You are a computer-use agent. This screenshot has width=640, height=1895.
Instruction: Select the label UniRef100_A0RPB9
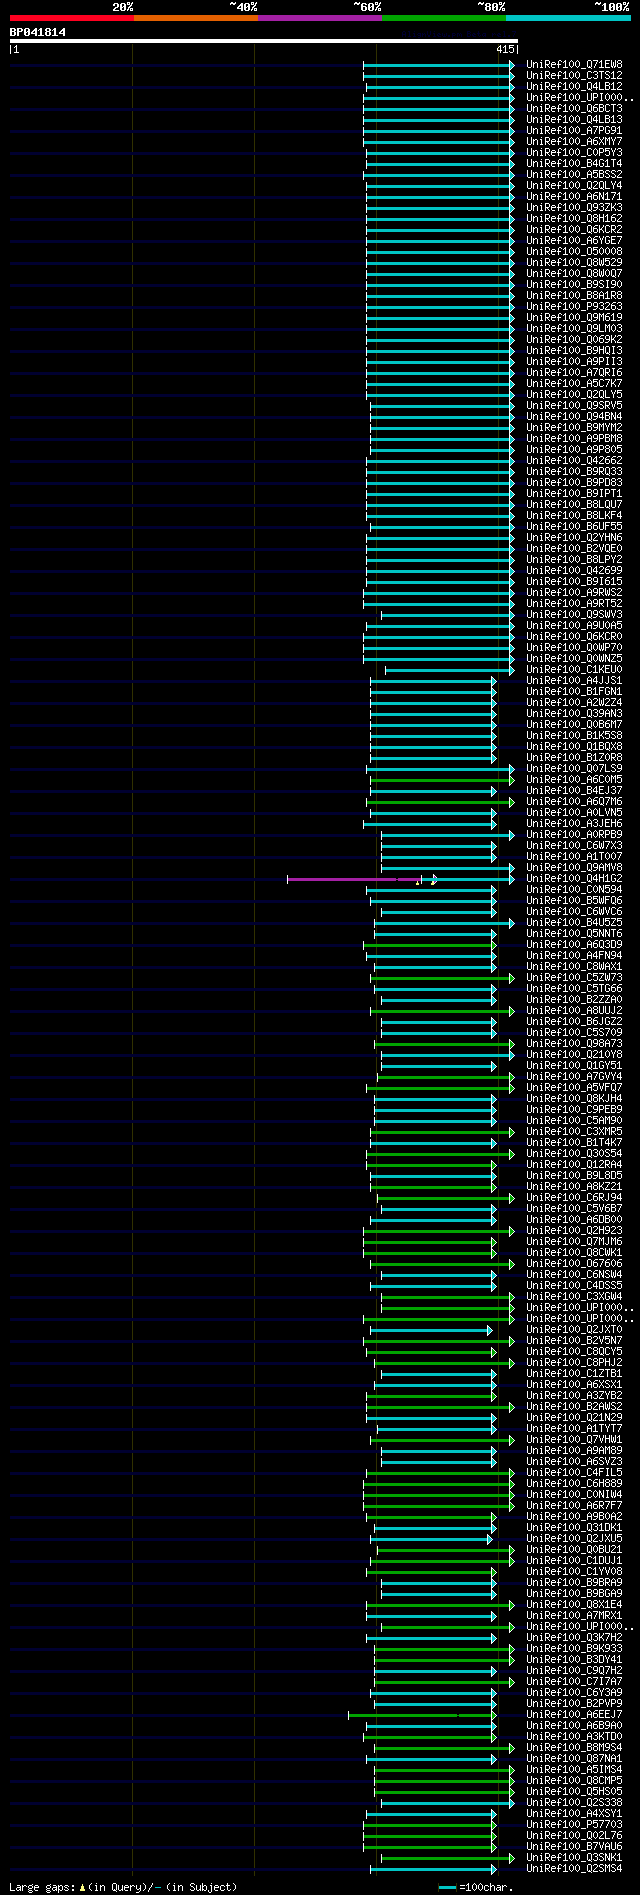[574, 834]
